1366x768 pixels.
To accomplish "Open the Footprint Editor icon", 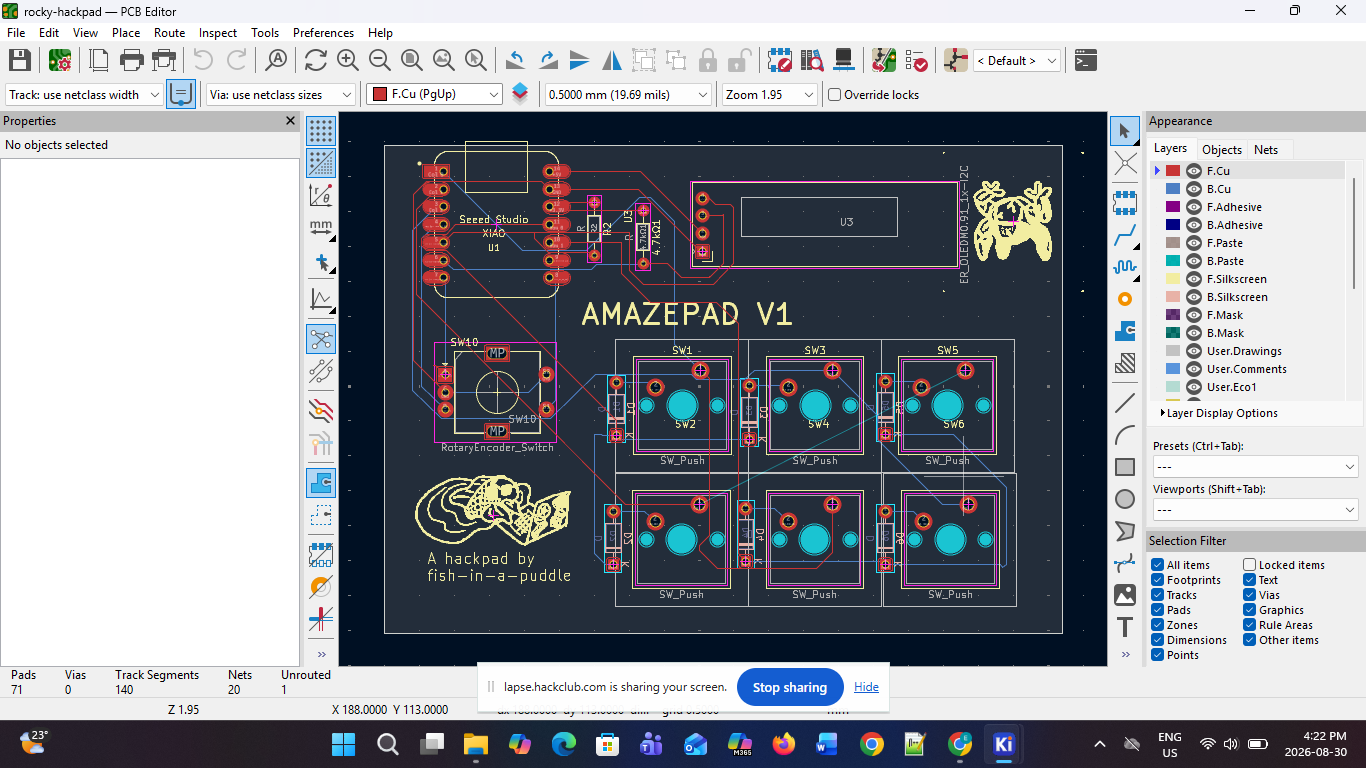I will click(779, 60).
